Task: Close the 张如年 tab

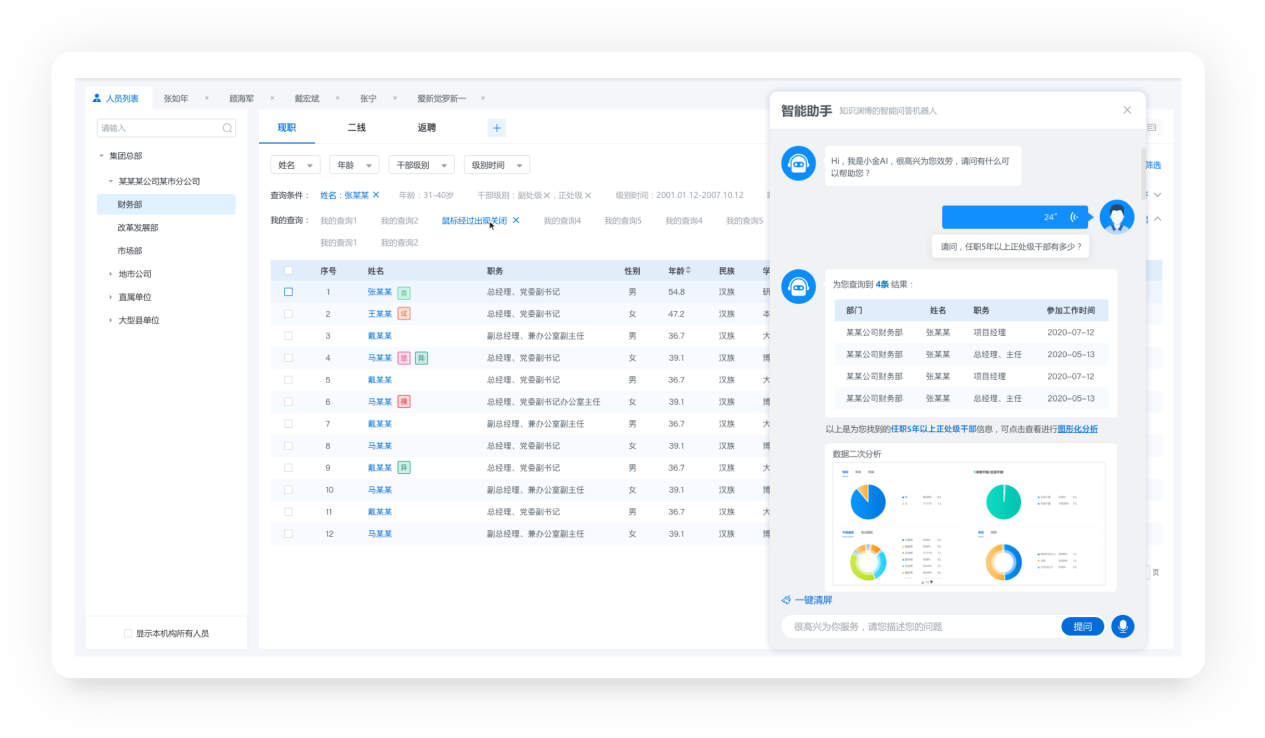Action: pos(207,98)
